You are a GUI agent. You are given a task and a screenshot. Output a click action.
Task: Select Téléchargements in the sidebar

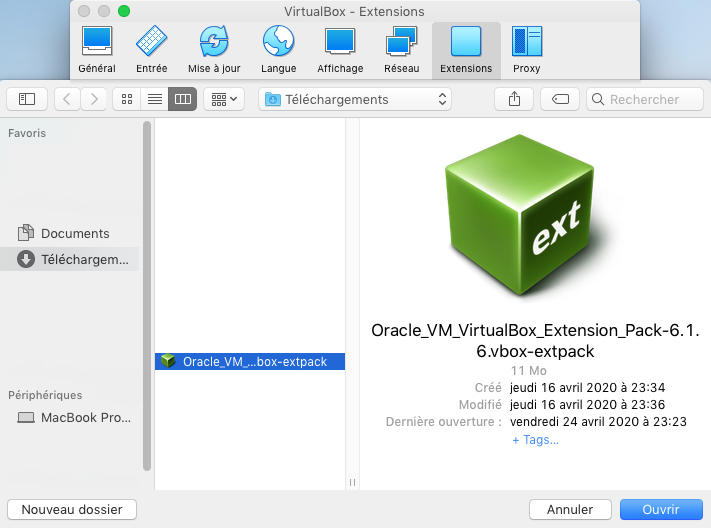pyautogui.click(x=70, y=259)
